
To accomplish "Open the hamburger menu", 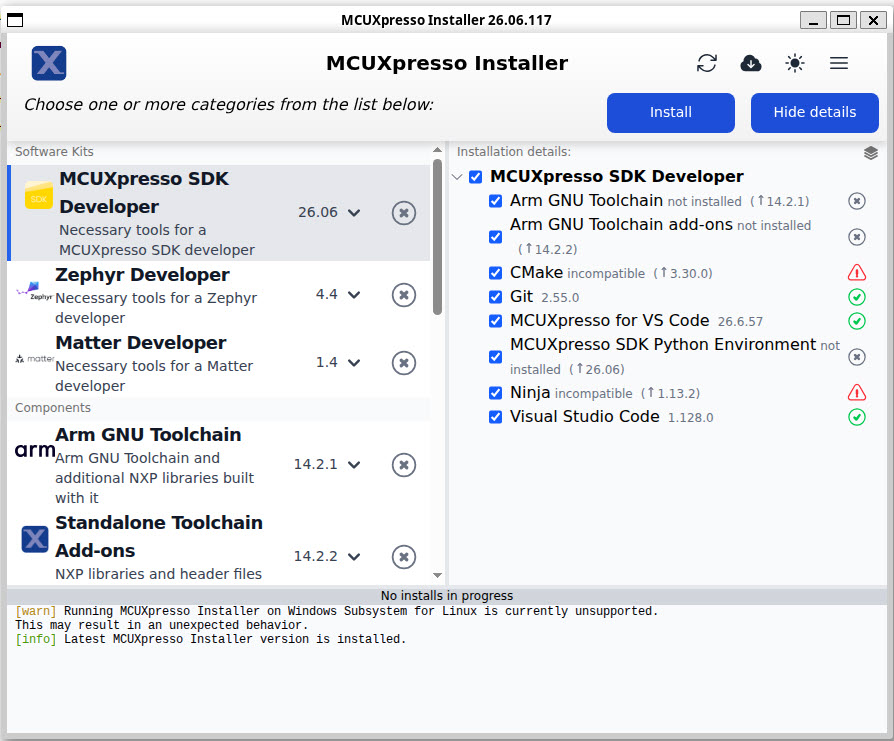I will pos(839,63).
